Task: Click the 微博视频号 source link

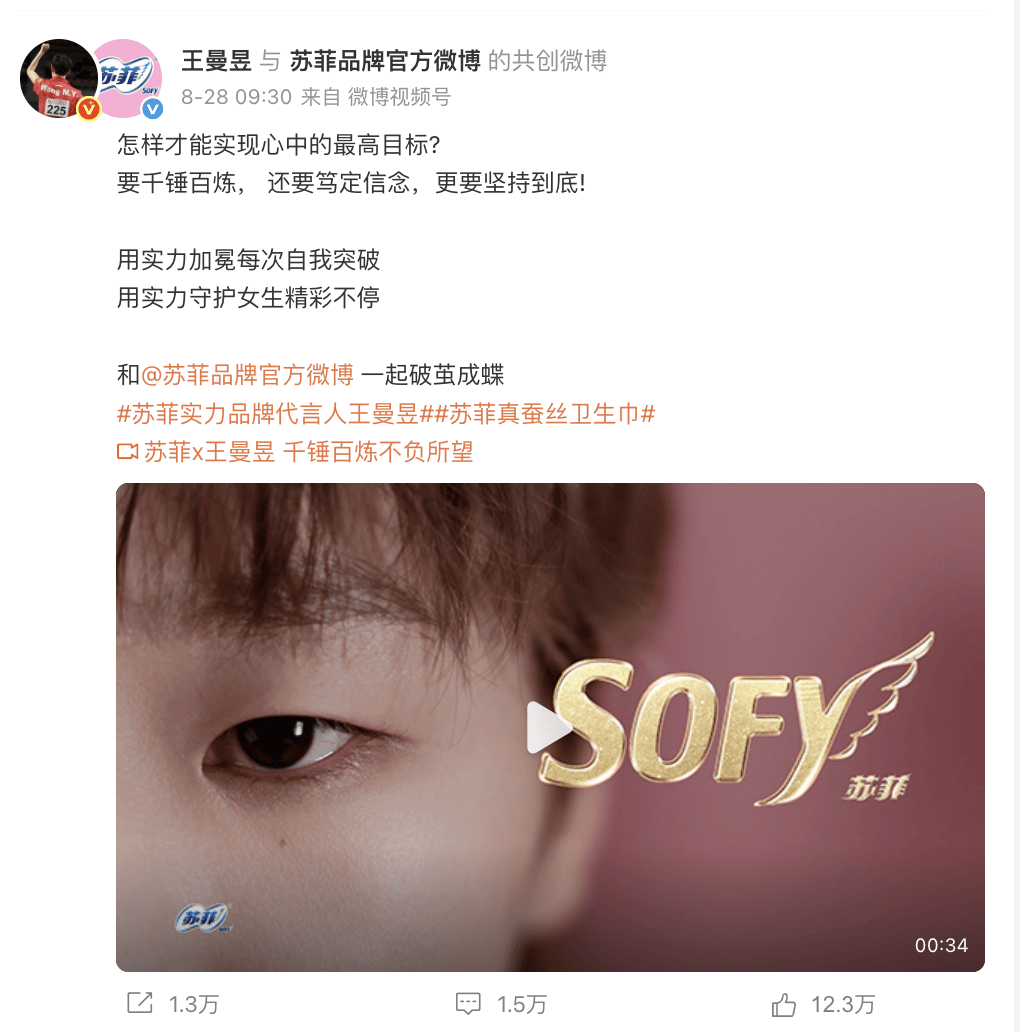Action: point(399,97)
